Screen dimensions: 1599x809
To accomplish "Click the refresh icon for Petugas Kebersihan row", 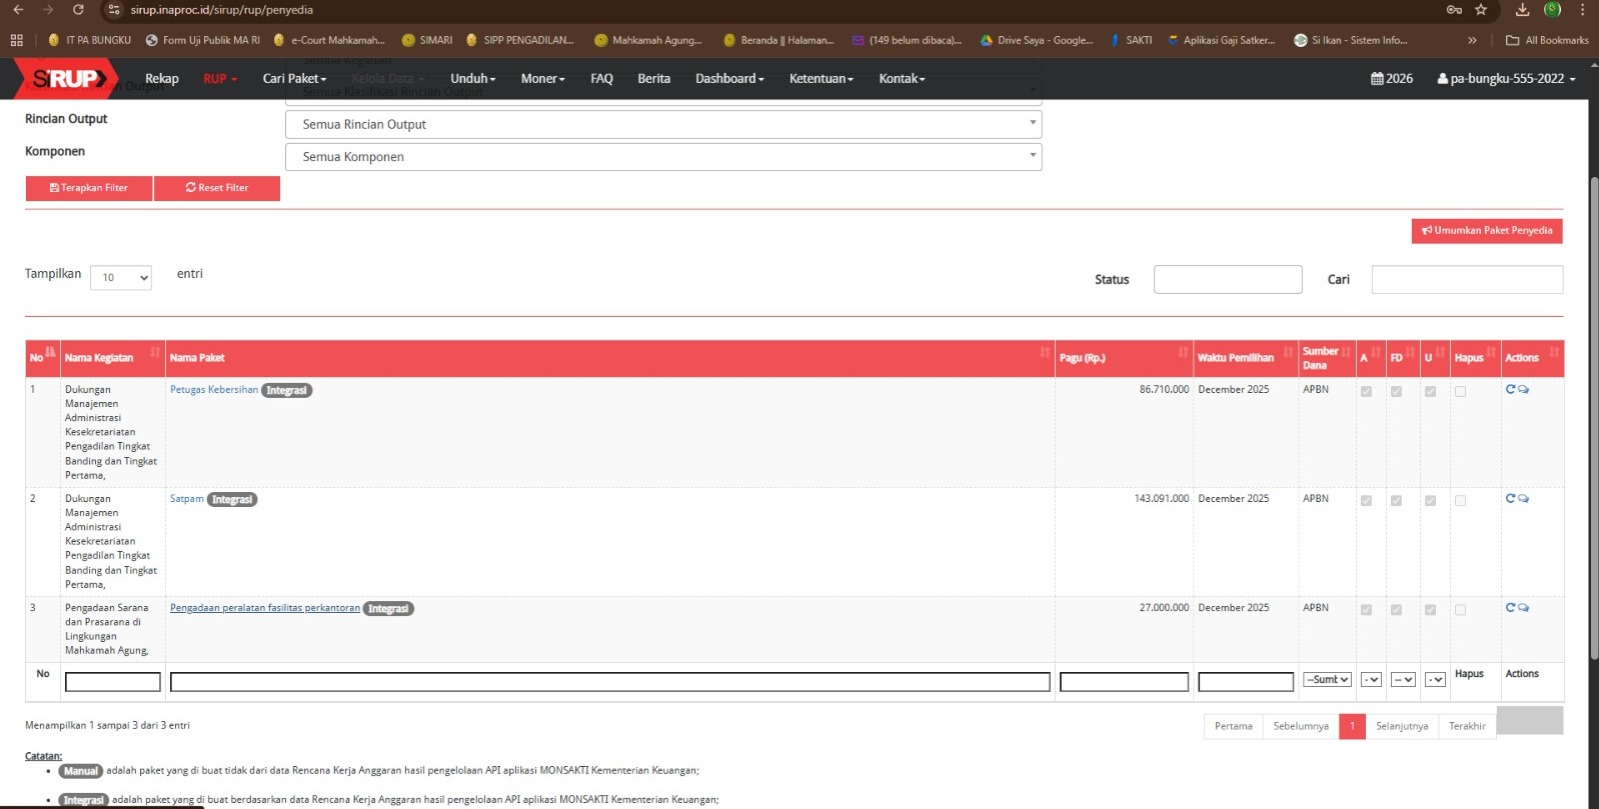I will pyautogui.click(x=1510, y=389).
